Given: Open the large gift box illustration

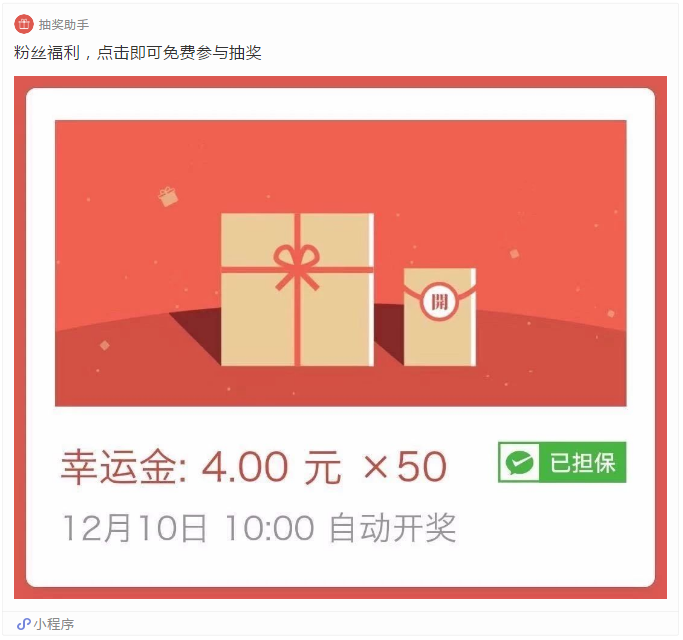Looking at the screenshot, I should (298, 290).
